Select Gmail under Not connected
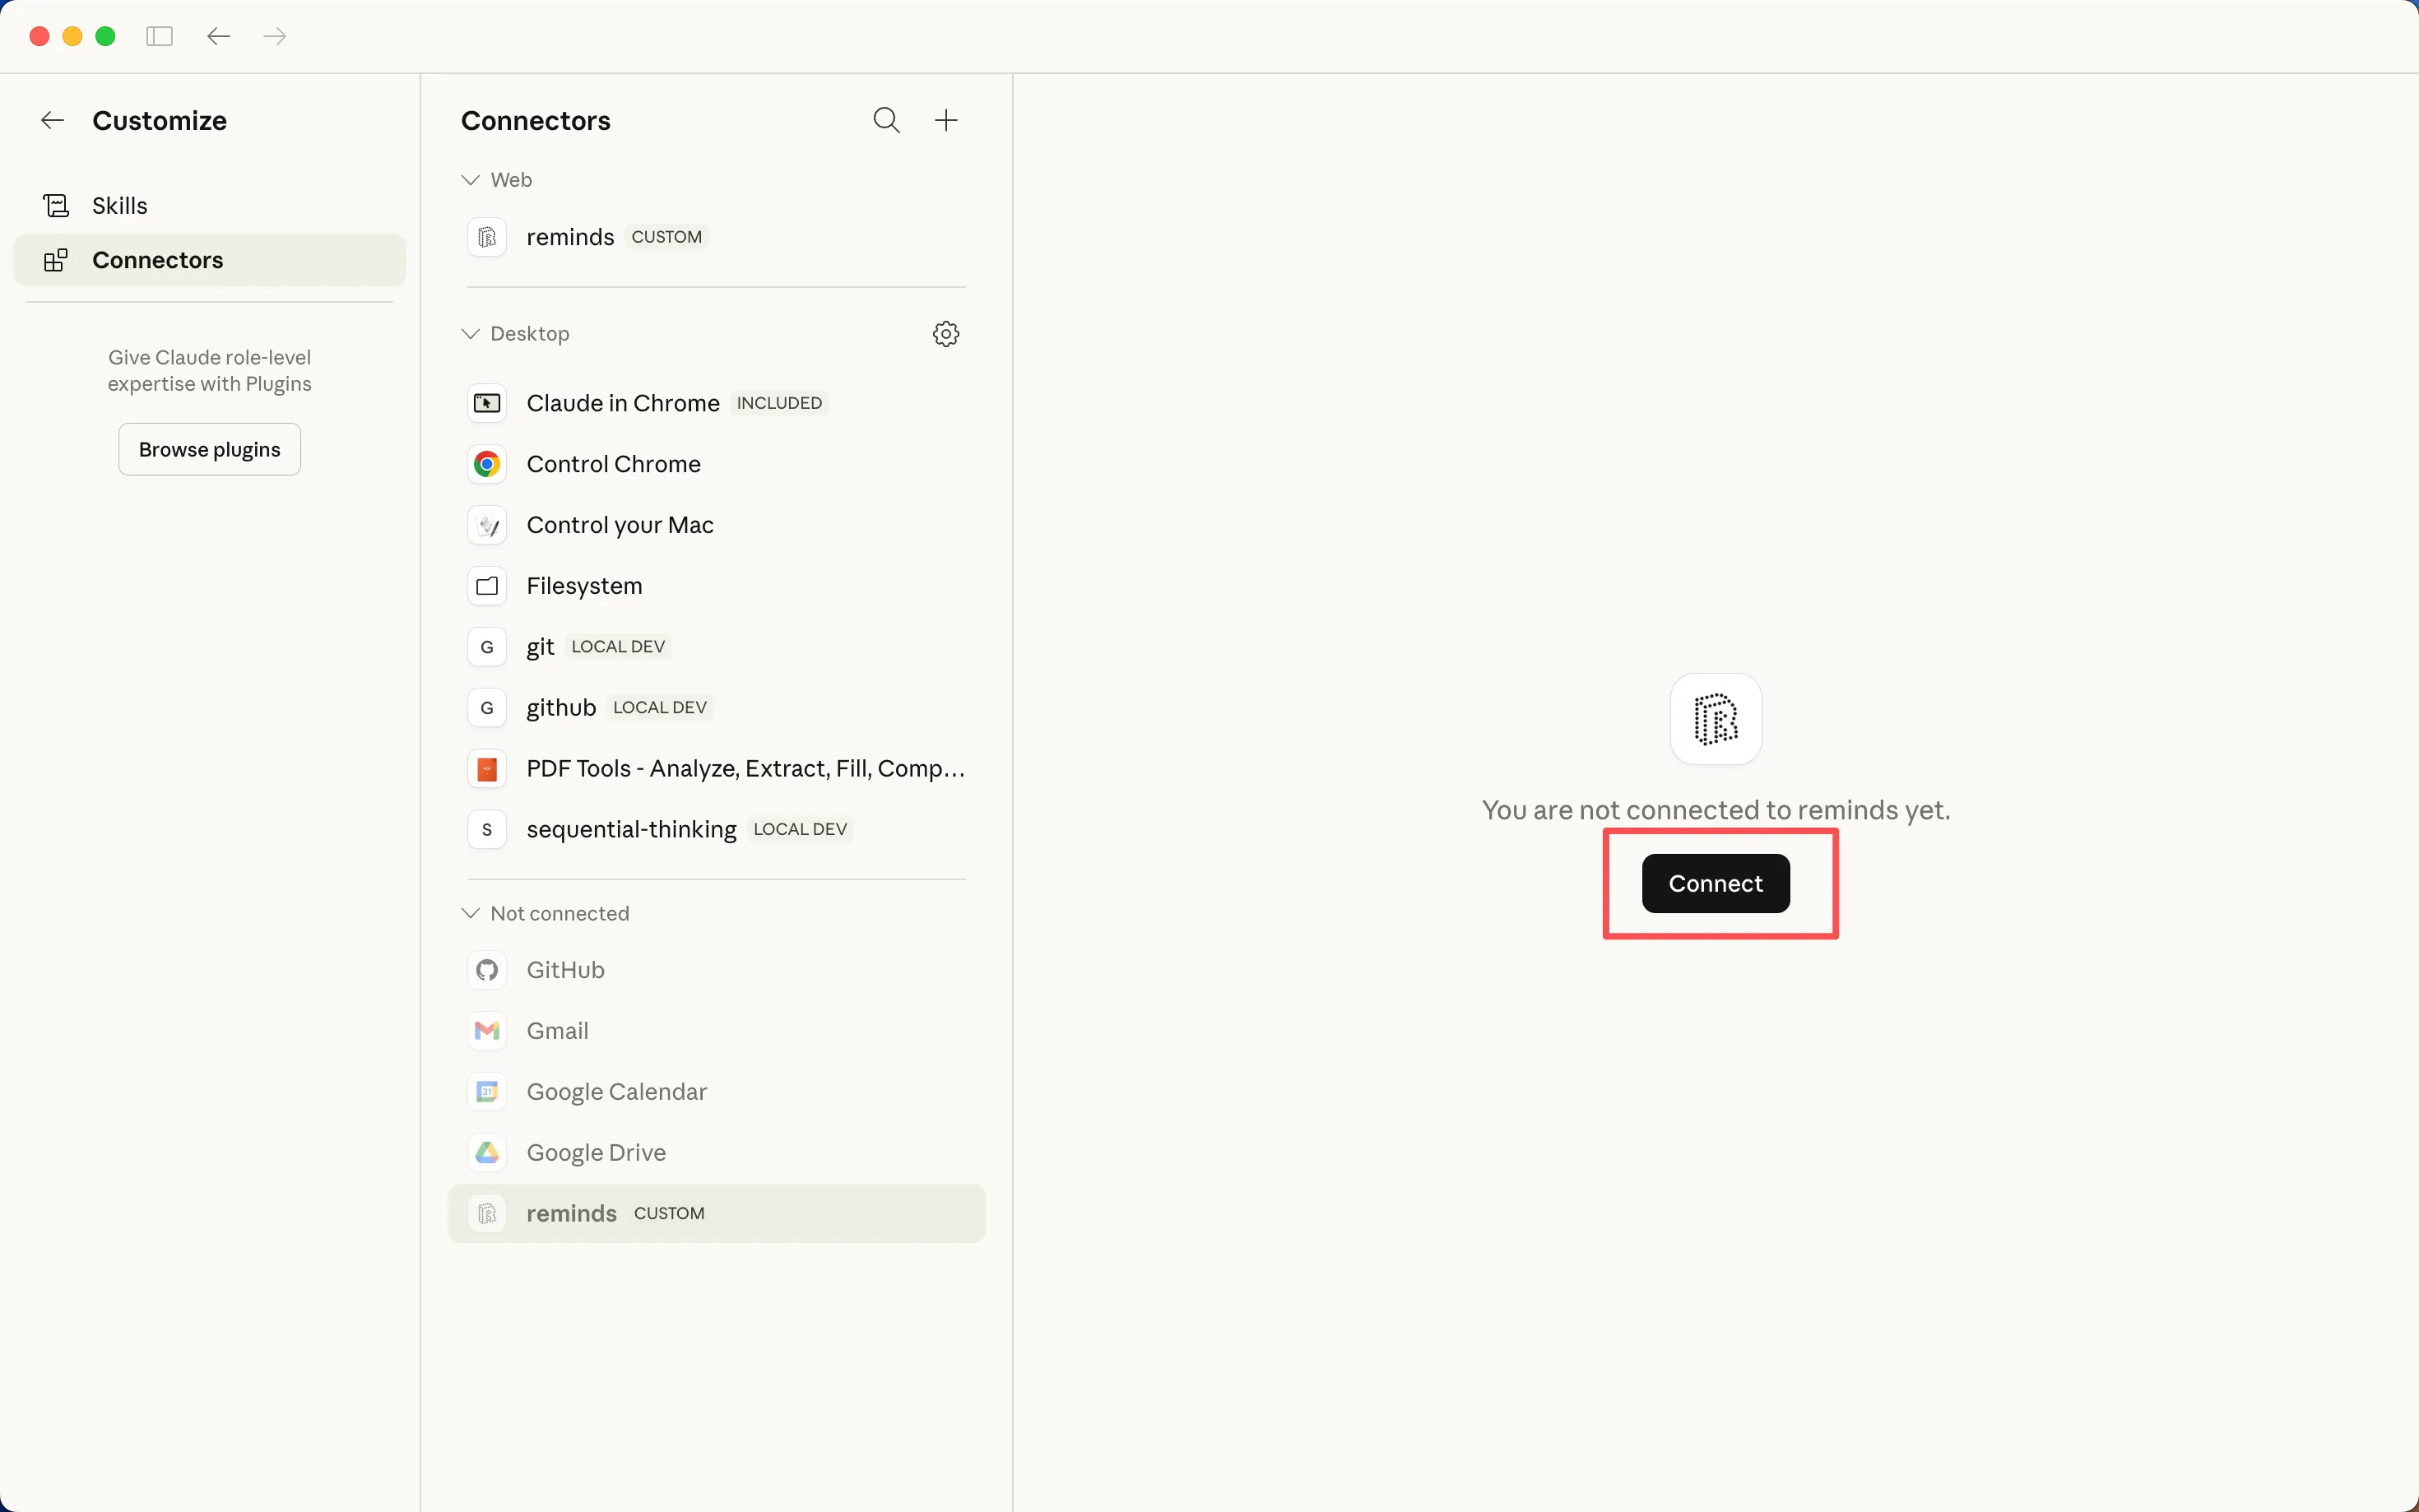 pyautogui.click(x=557, y=1031)
